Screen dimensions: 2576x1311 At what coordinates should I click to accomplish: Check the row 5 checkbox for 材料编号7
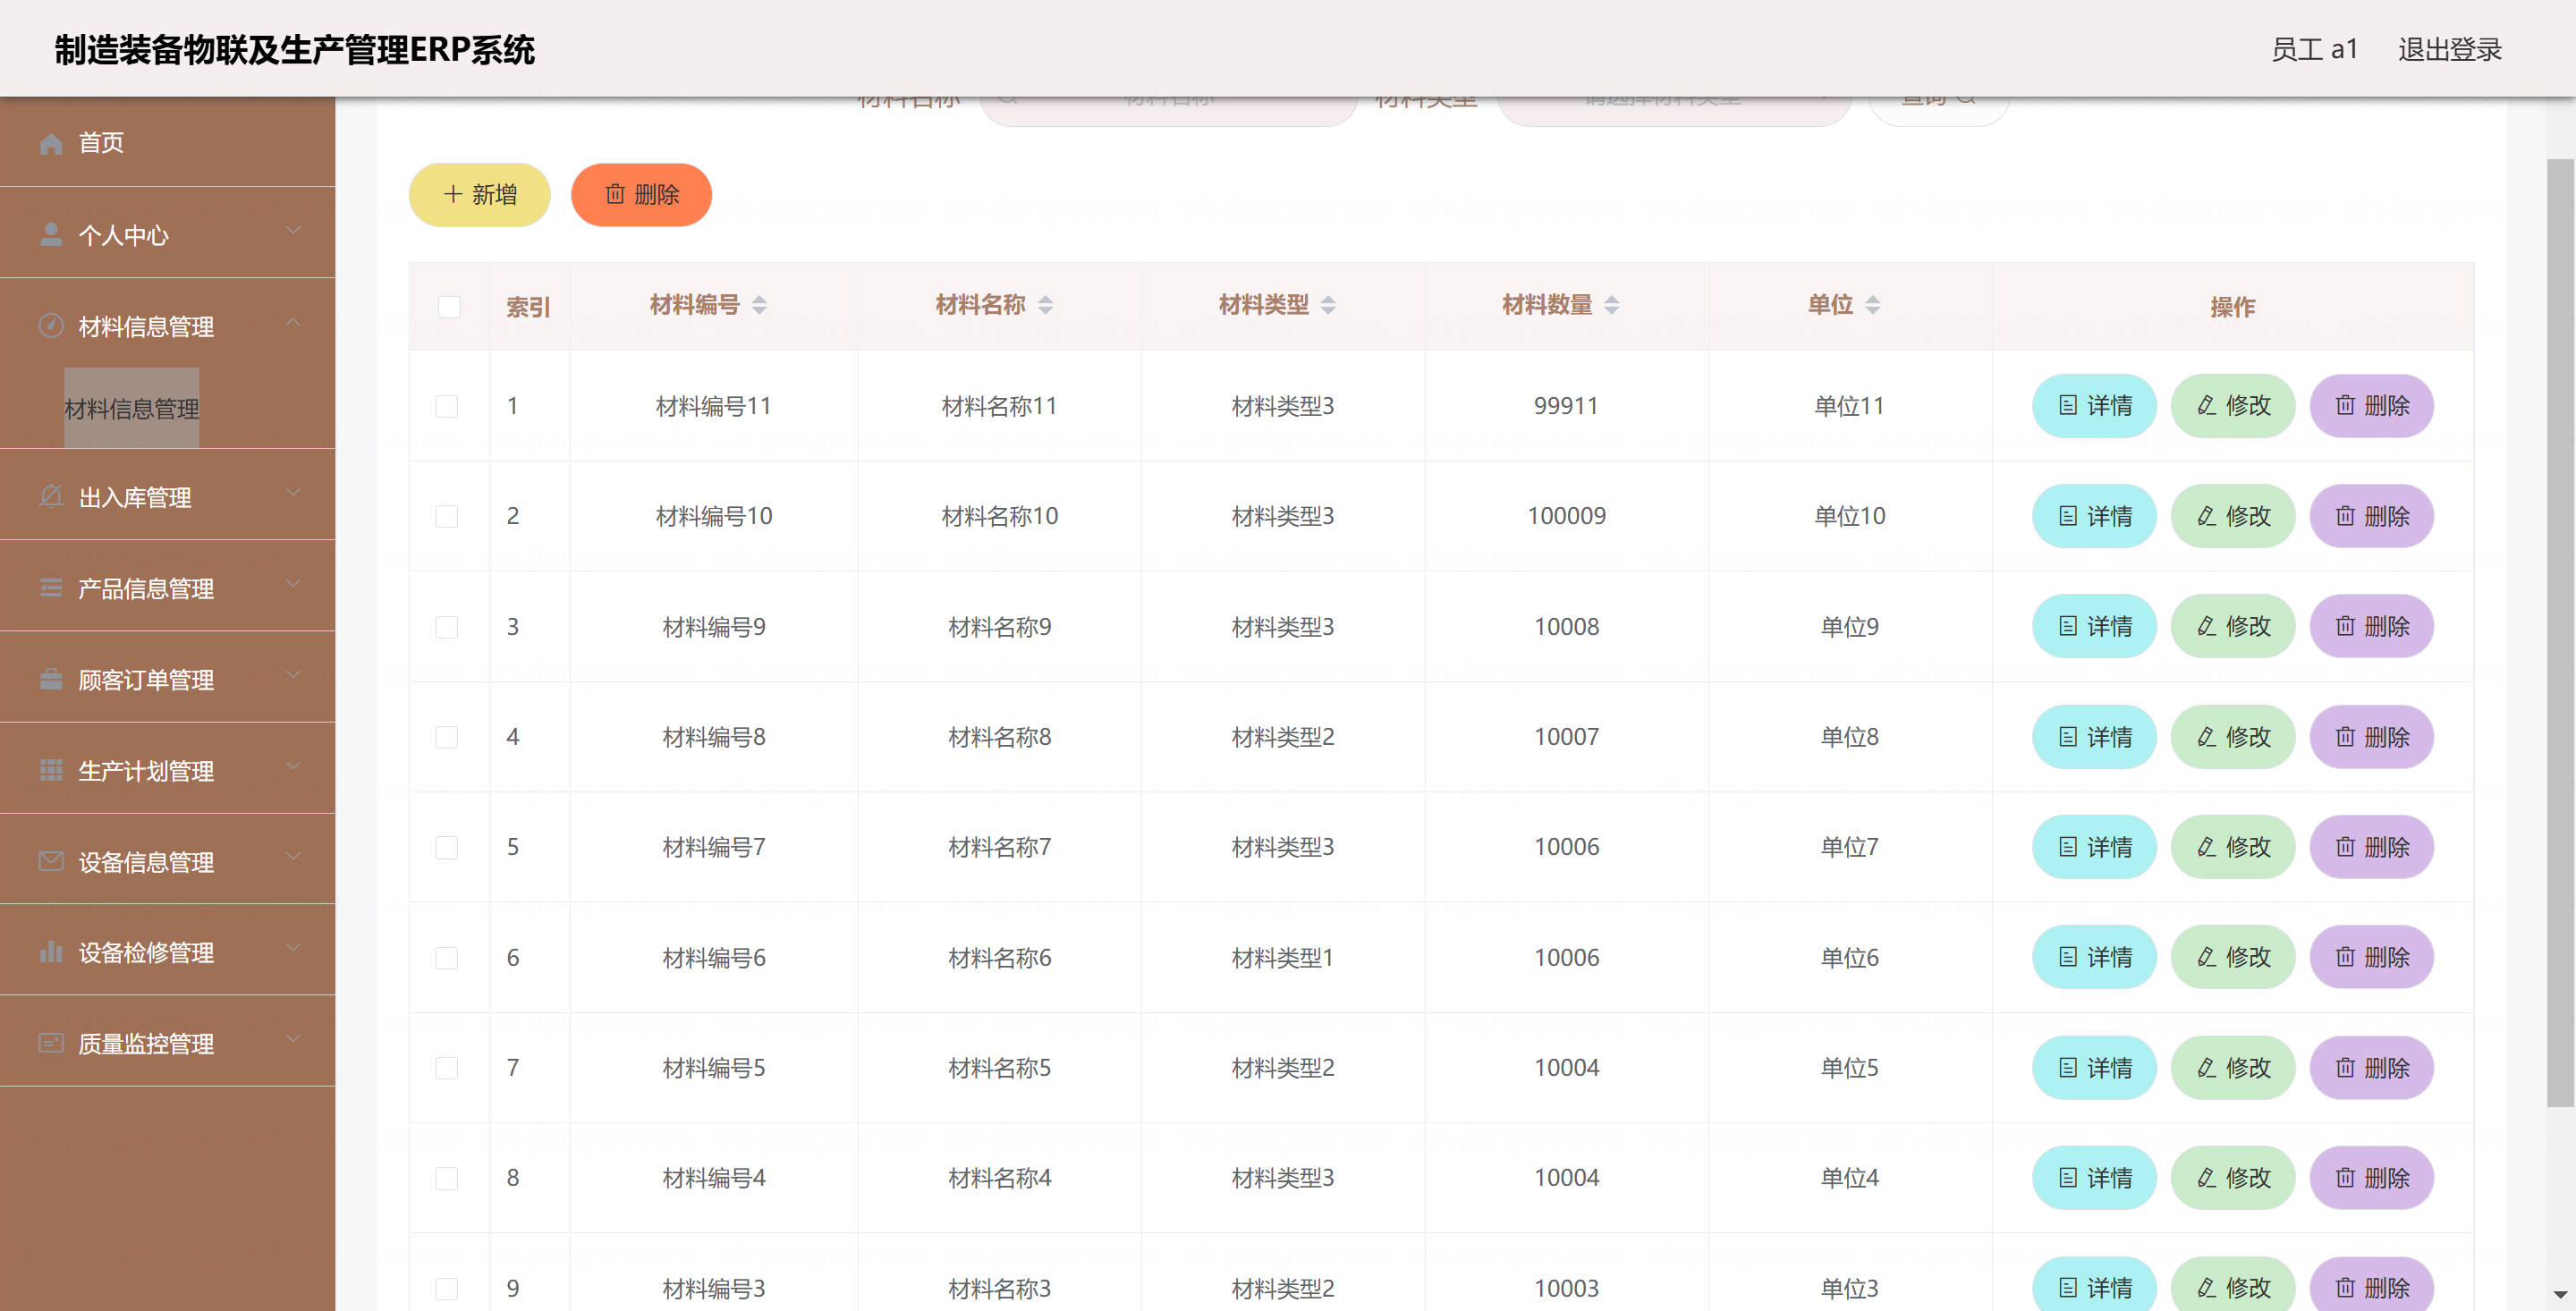click(x=447, y=847)
